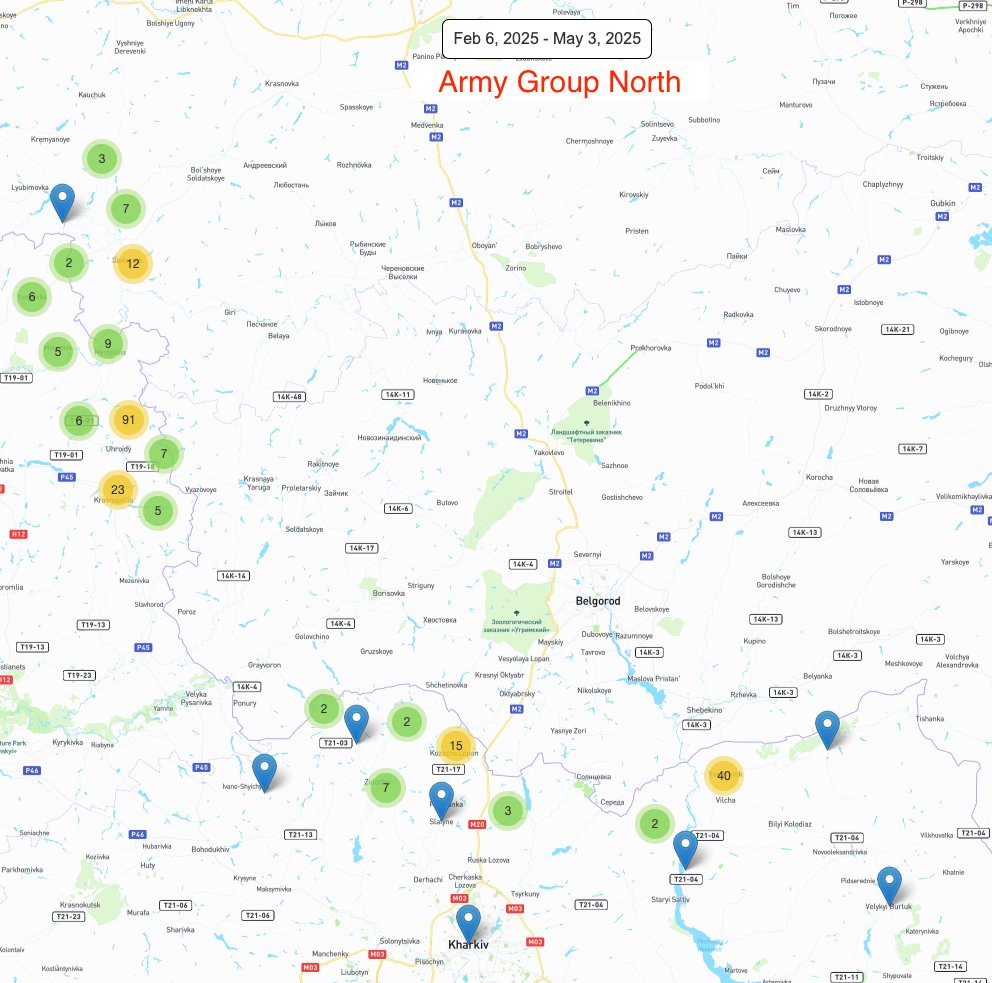
Task: Select the blue pin at Velykyi Burluk
Action: click(890, 884)
